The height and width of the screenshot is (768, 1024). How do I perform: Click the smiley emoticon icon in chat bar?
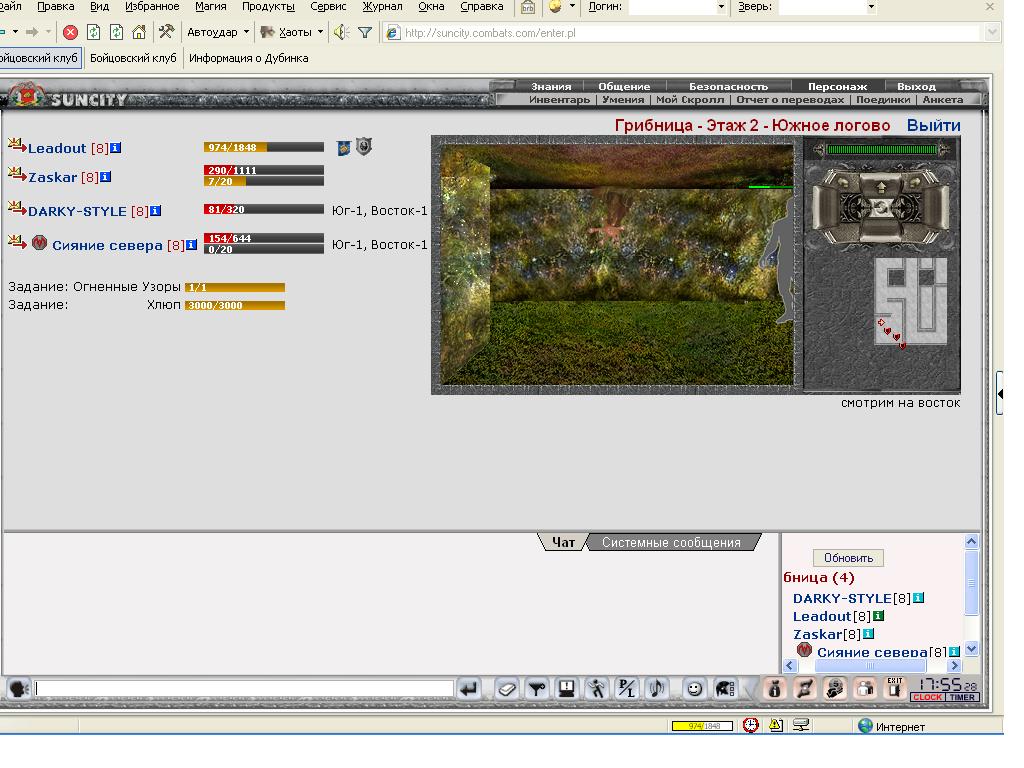point(694,688)
